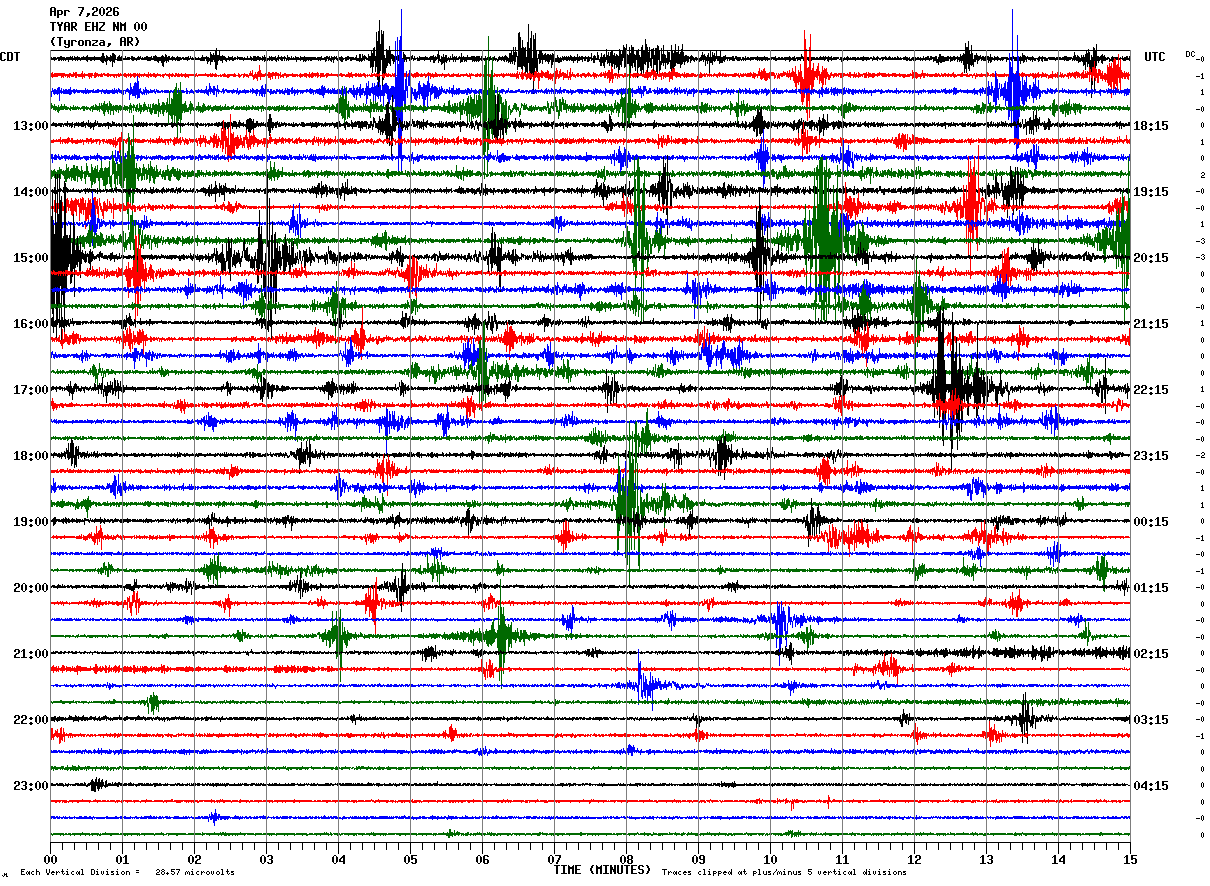The height and width of the screenshot is (886, 1210).
Task: Click the "CDT" timezone label
Action: pyautogui.click(x=11, y=57)
